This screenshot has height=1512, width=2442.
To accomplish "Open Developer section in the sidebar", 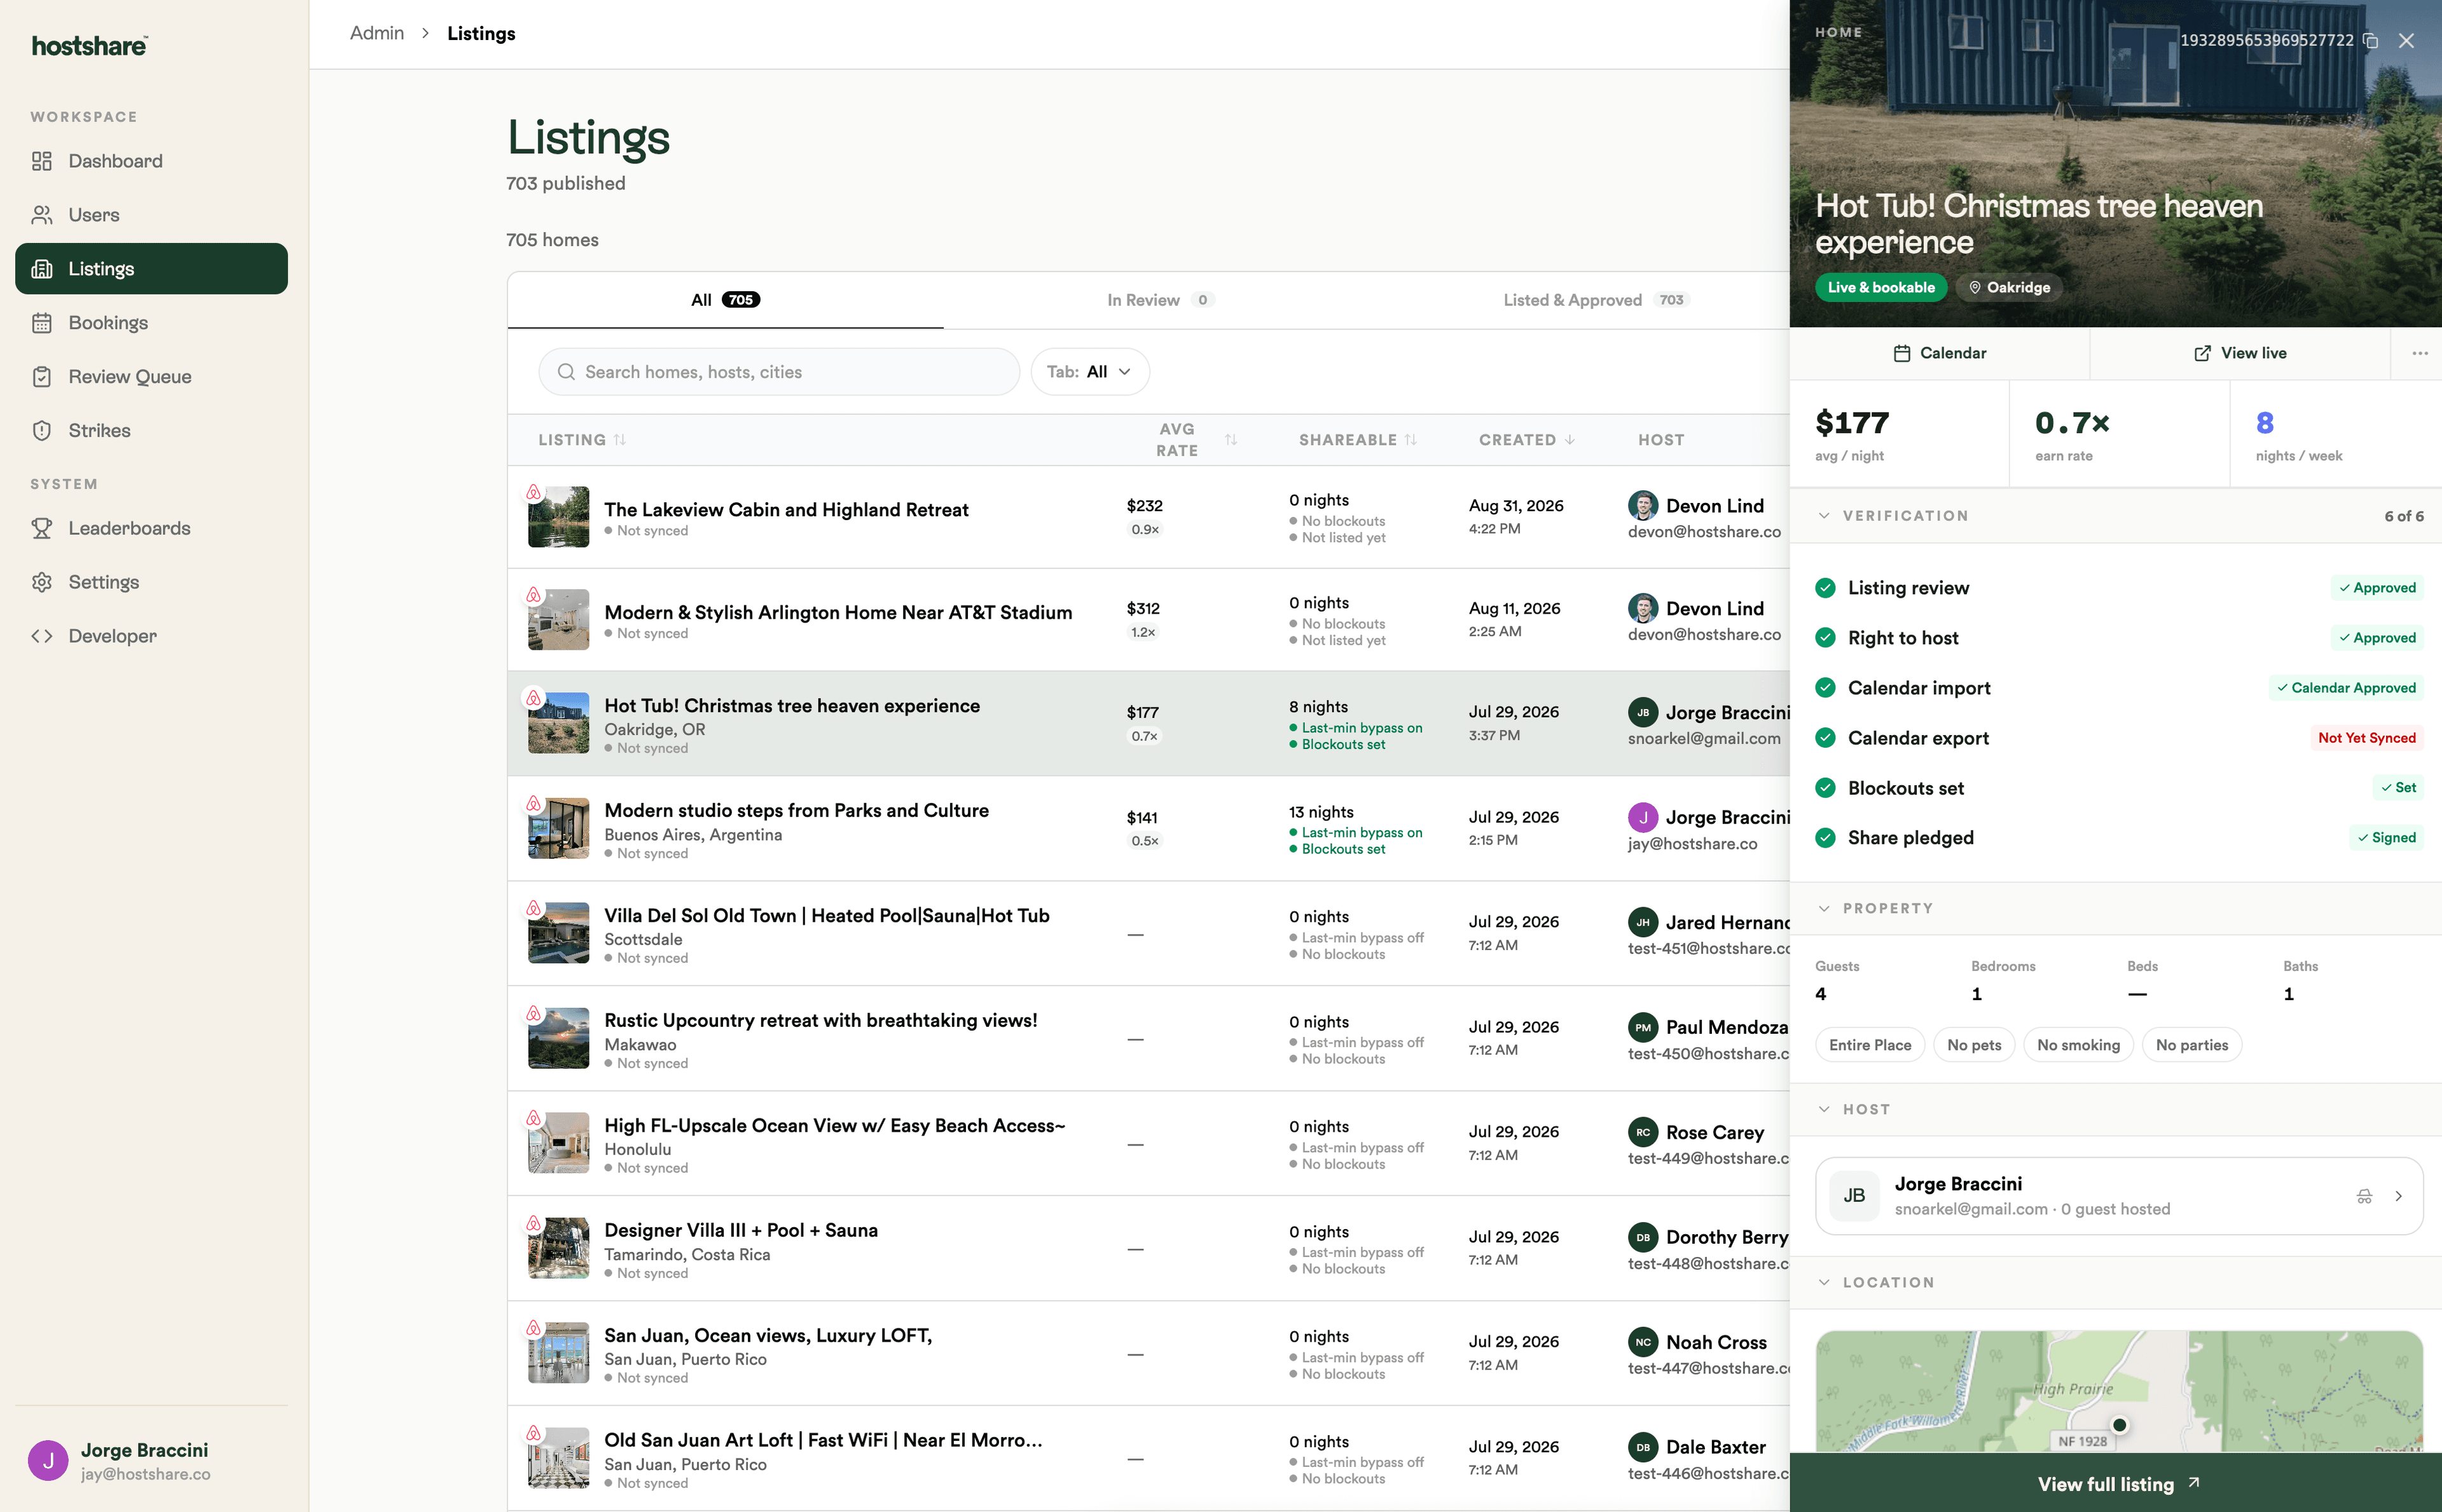I will click(x=151, y=636).
